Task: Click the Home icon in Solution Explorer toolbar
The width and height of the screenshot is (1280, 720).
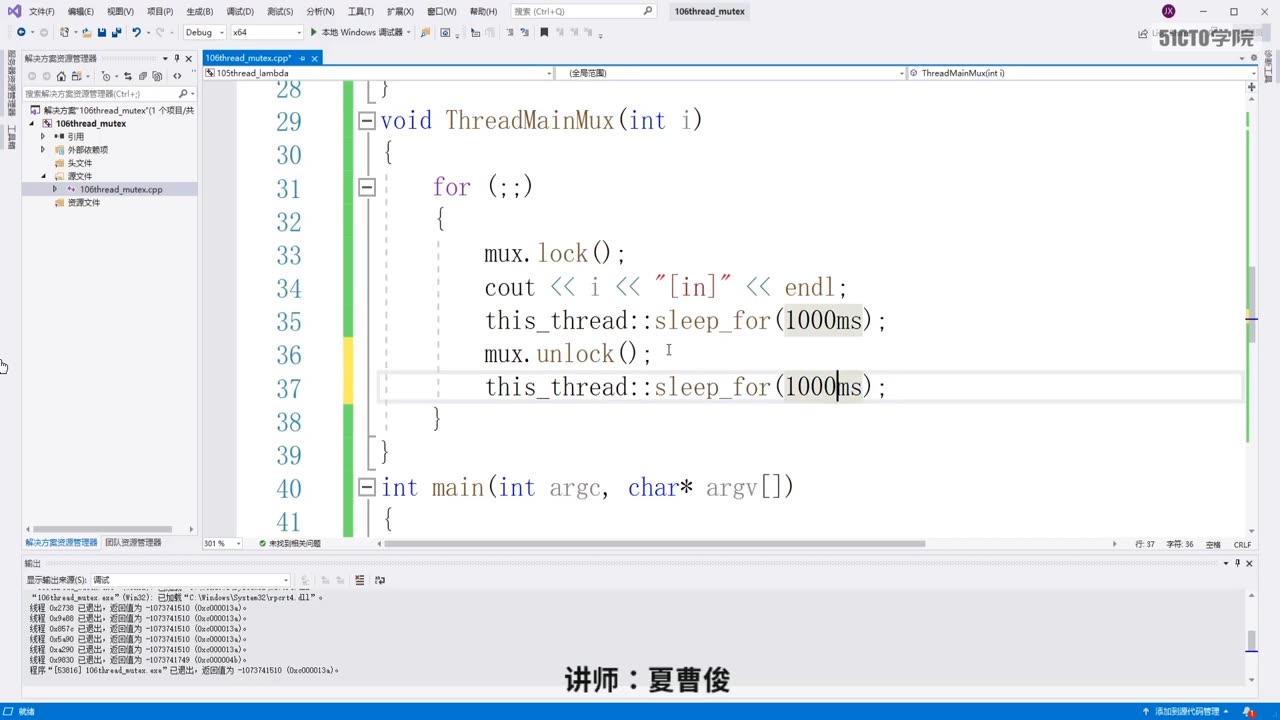Action: pyautogui.click(x=61, y=76)
